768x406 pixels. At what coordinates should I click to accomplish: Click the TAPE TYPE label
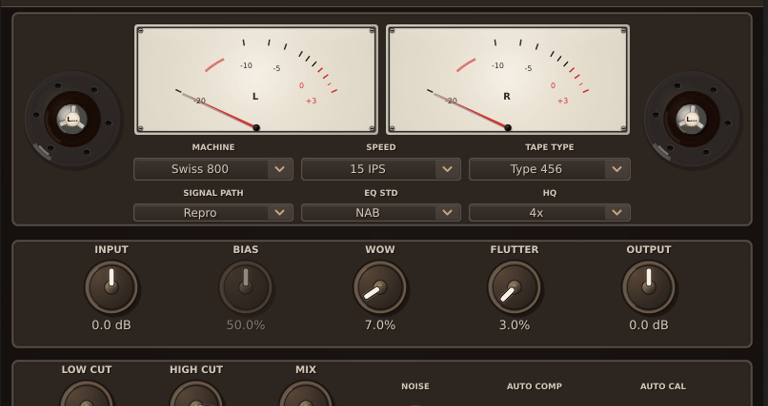click(550, 147)
